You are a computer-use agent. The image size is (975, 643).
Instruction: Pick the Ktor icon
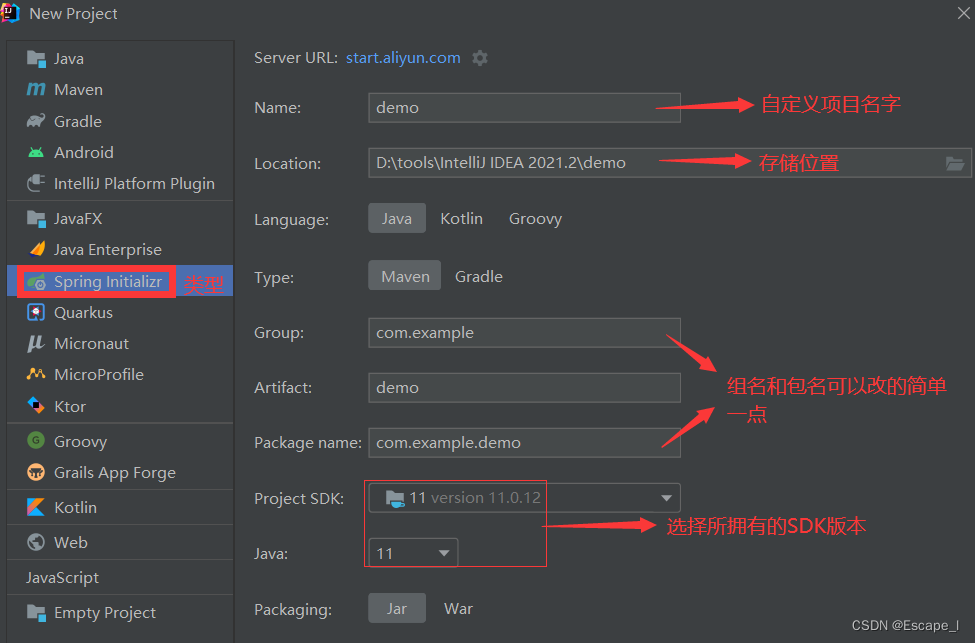pos(36,405)
